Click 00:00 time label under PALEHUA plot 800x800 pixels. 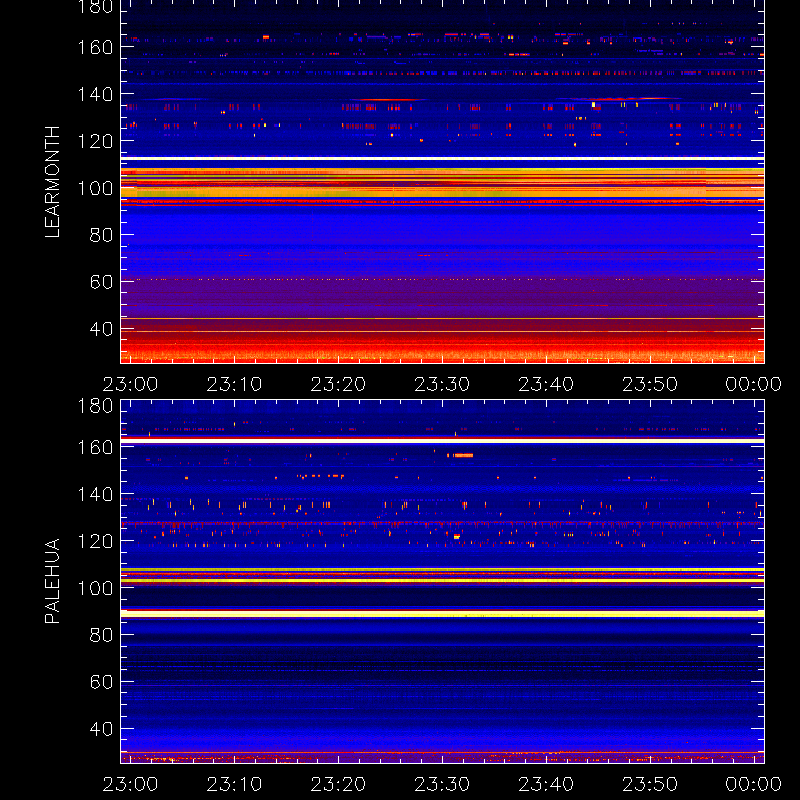[754, 784]
